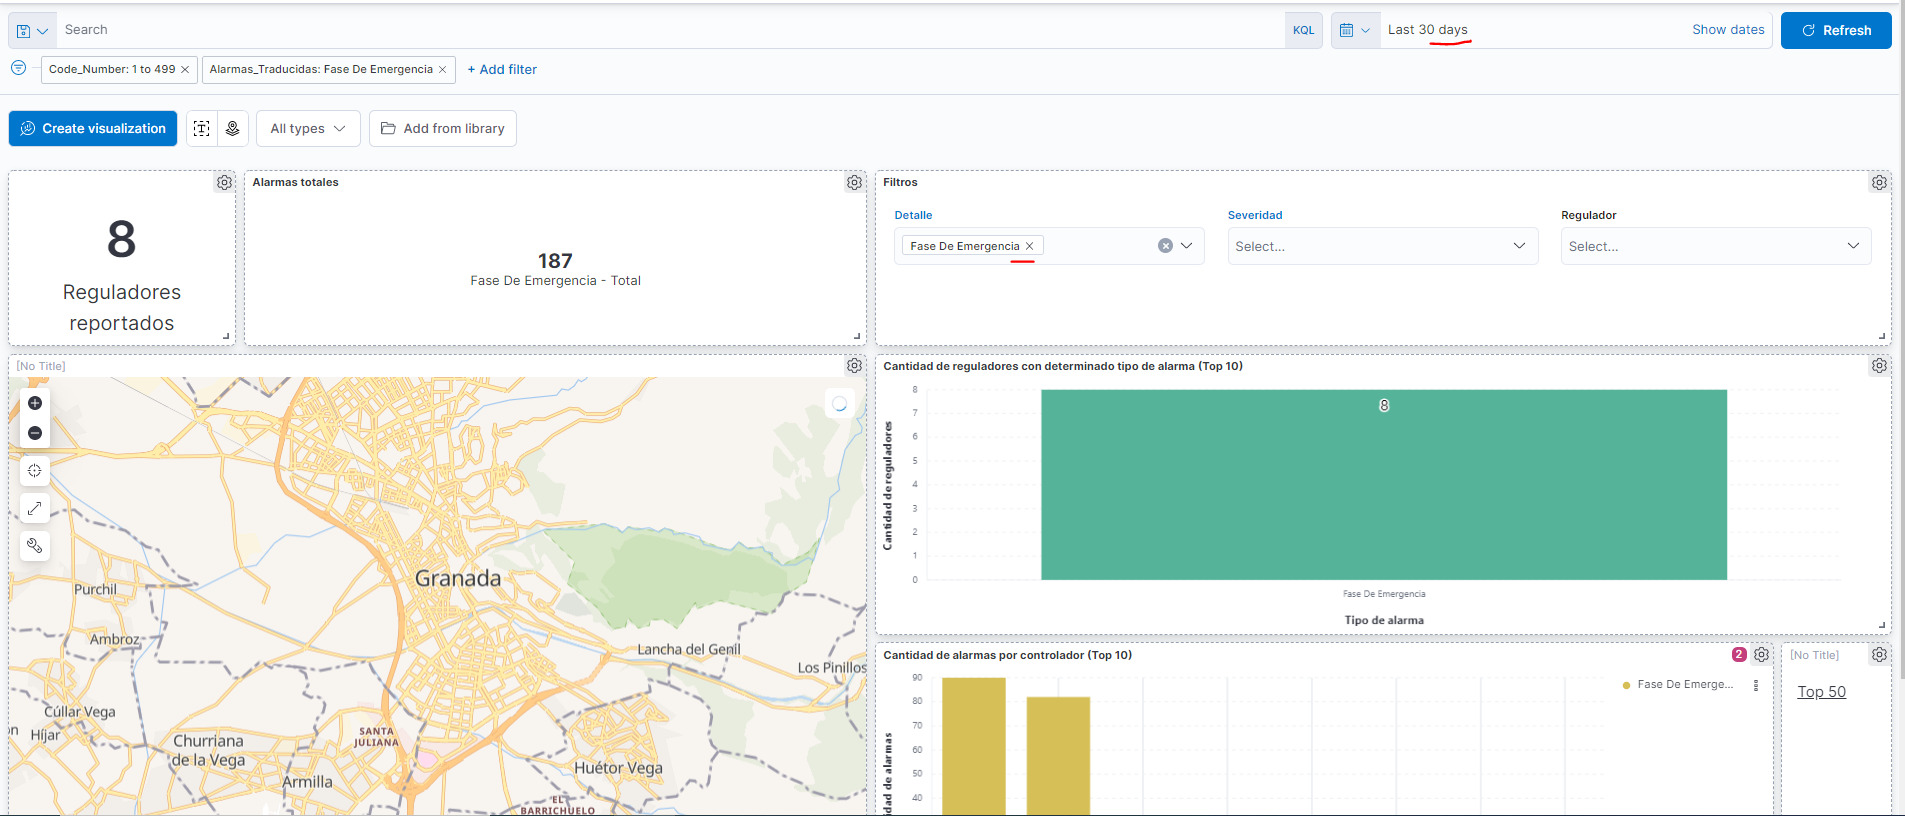The height and width of the screenshot is (816, 1905).
Task: Remove Fase De Emergencia from Detalle selection
Action: click(x=1029, y=246)
